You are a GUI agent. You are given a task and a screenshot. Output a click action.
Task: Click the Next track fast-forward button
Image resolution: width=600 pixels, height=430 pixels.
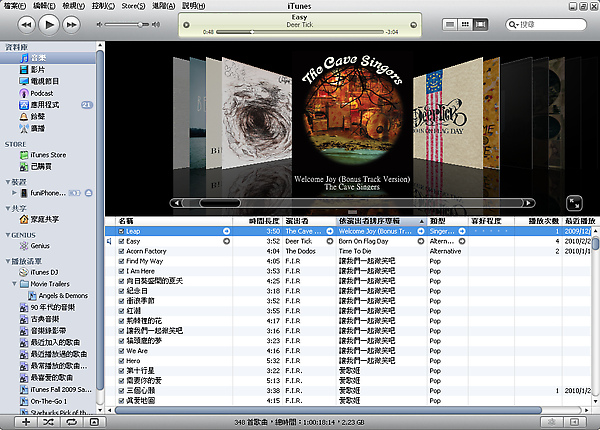[x=72, y=25]
